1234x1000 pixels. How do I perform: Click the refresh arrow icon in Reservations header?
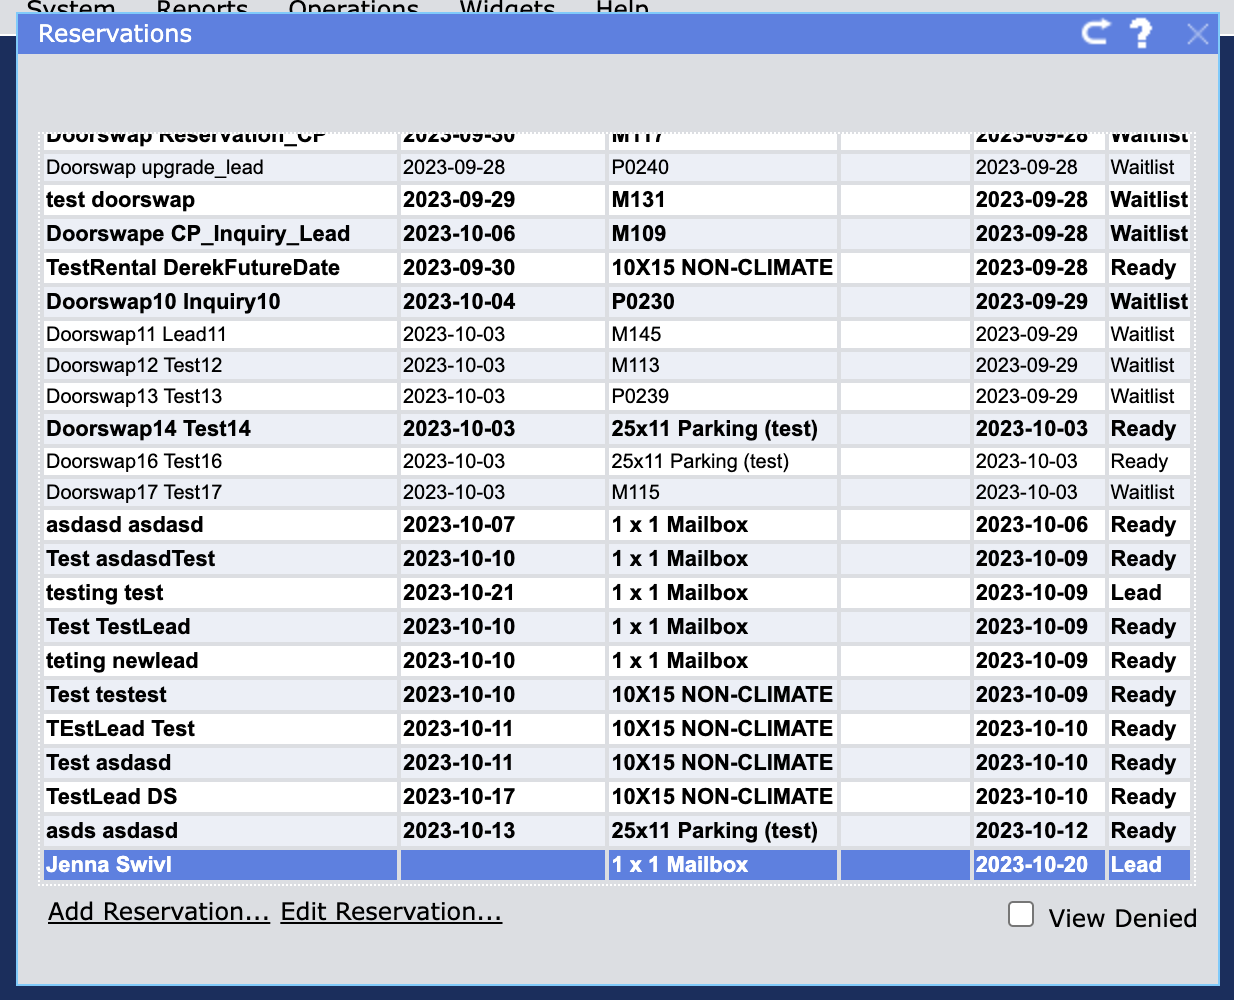(1096, 33)
